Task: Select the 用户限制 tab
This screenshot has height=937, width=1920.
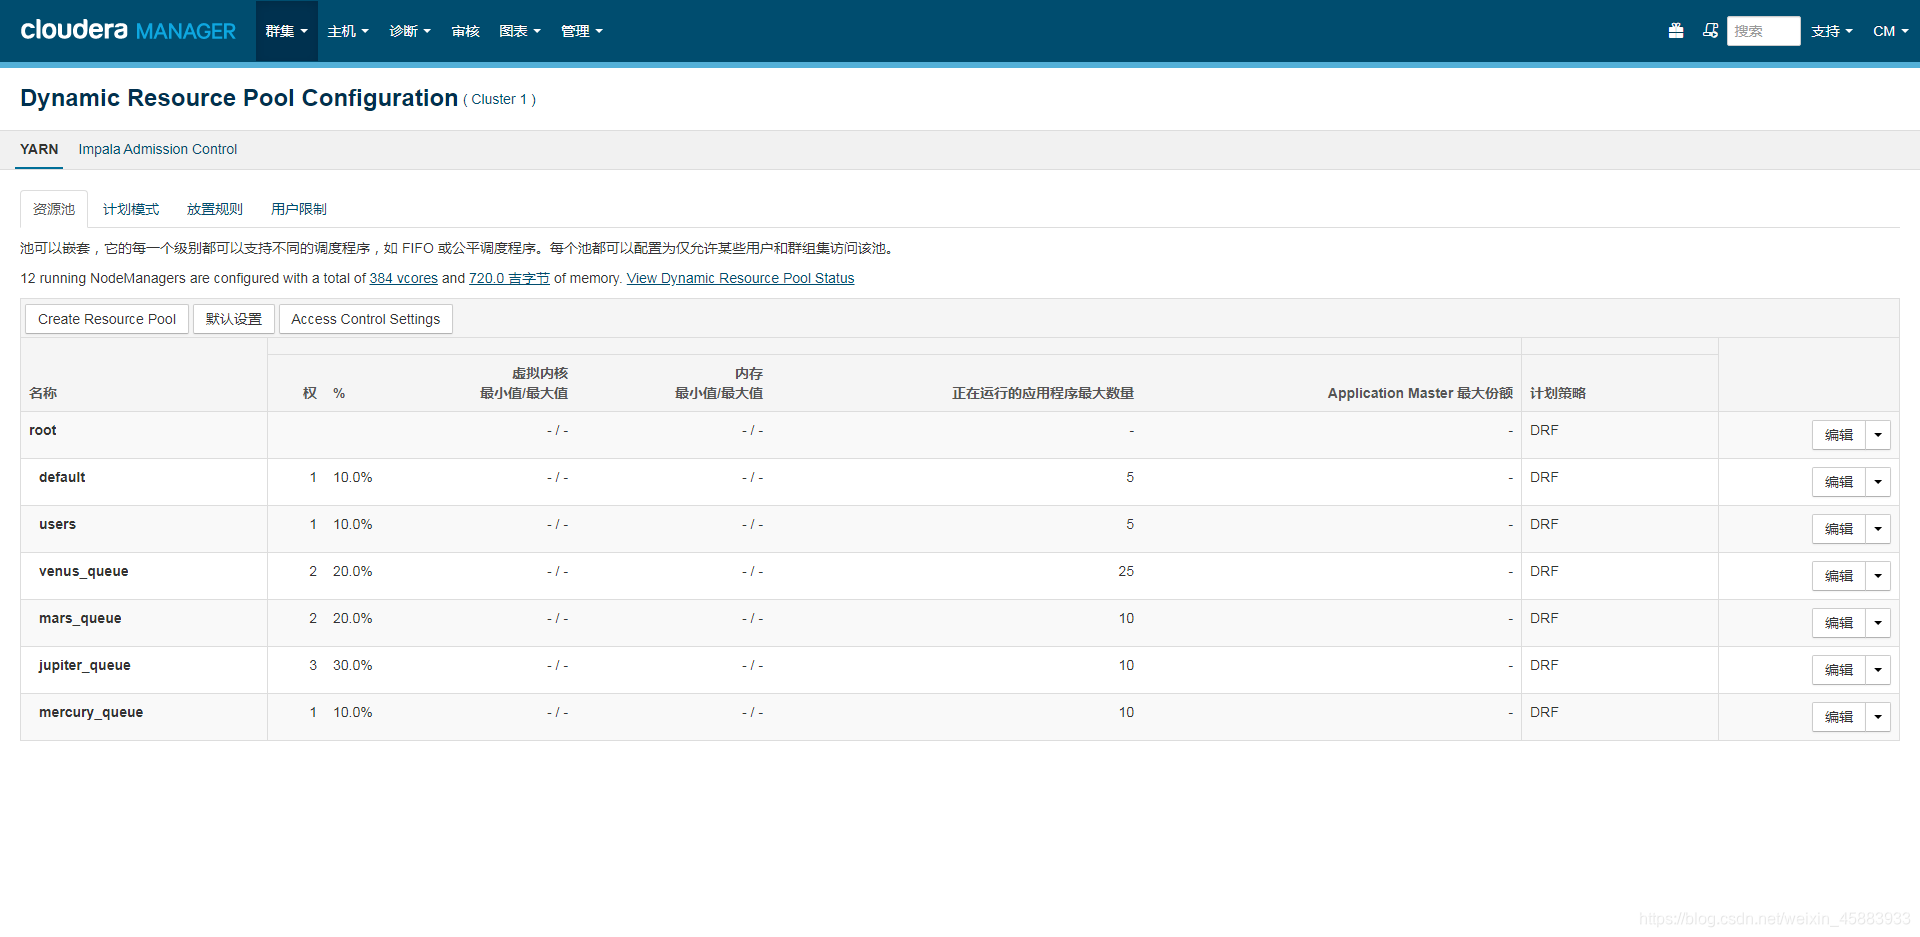Action: (x=299, y=209)
